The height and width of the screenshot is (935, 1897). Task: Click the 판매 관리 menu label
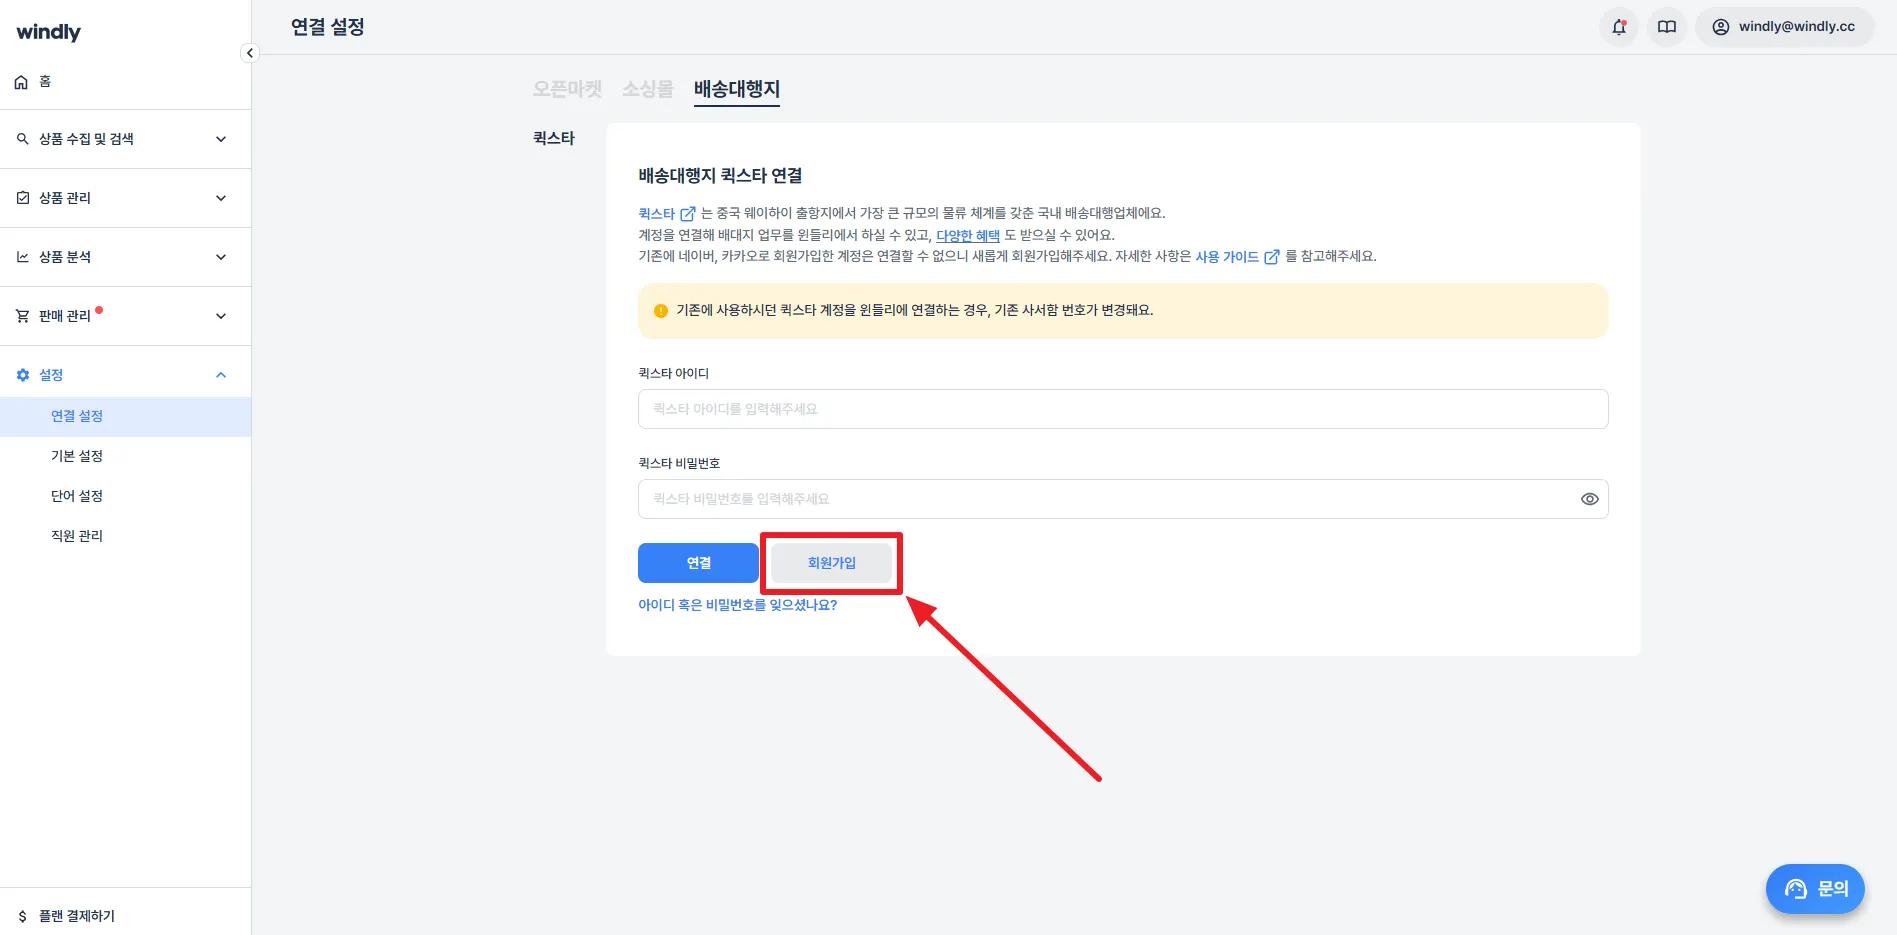(x=65, y=316)
